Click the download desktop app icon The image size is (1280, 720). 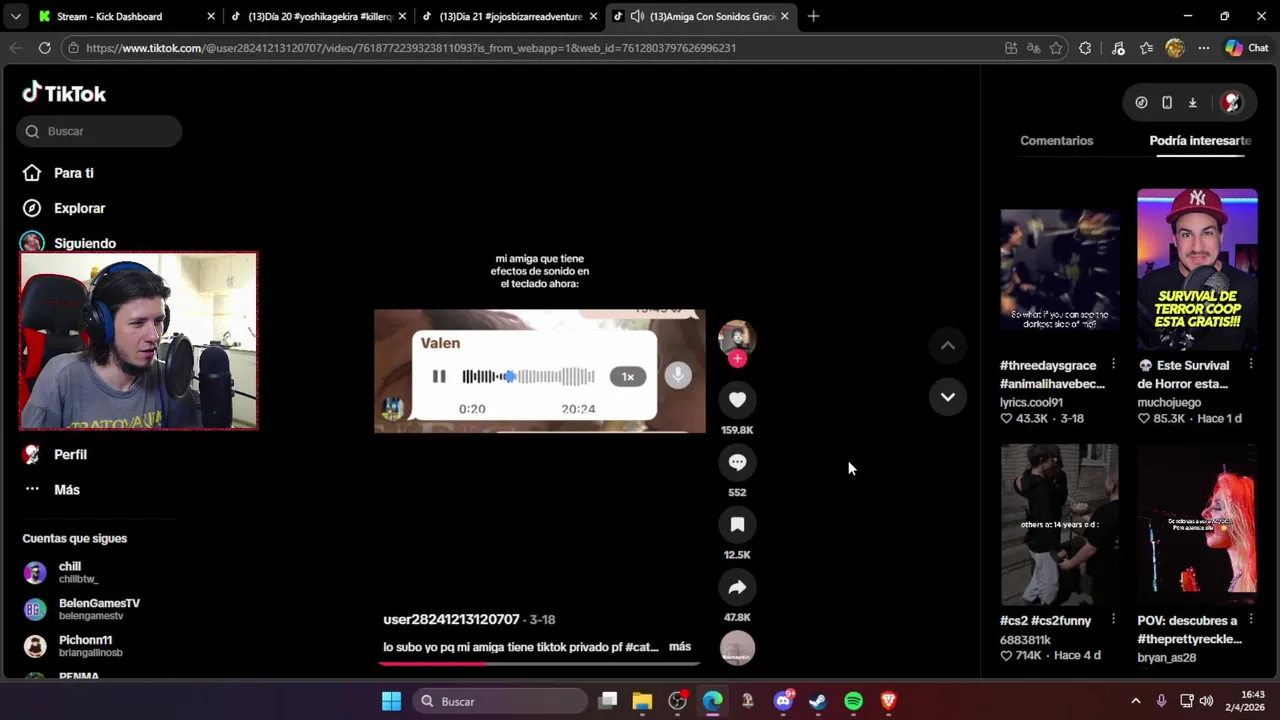pyautogui.click(x=1192, y=102)
